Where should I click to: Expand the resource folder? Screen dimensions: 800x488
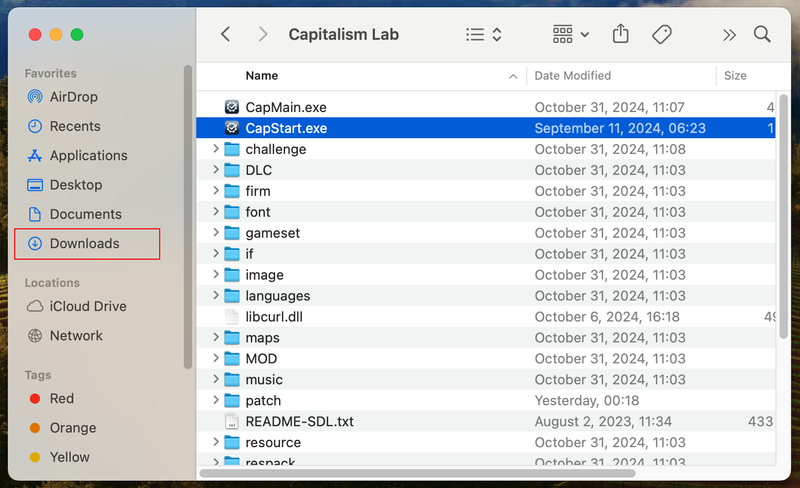pos(215,442)
